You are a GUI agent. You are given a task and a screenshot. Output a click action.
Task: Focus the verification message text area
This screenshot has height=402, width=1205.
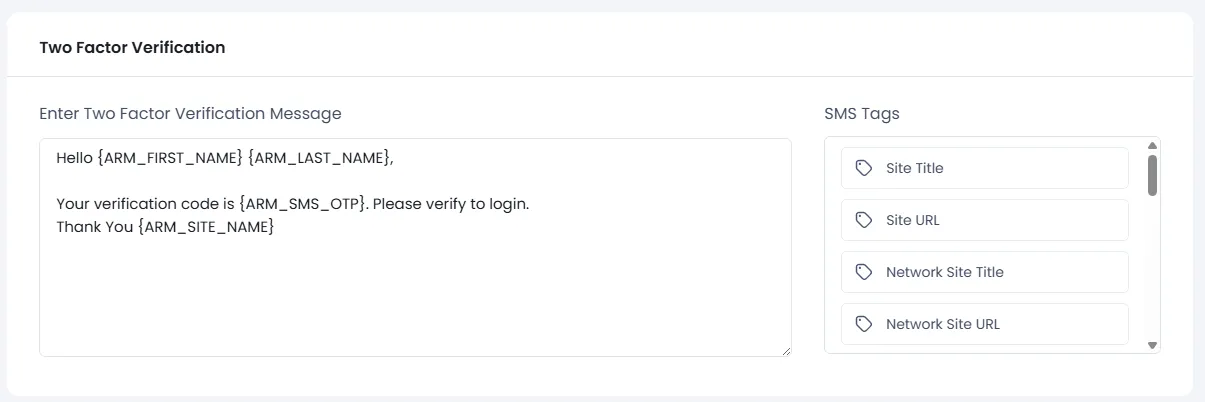415,300
